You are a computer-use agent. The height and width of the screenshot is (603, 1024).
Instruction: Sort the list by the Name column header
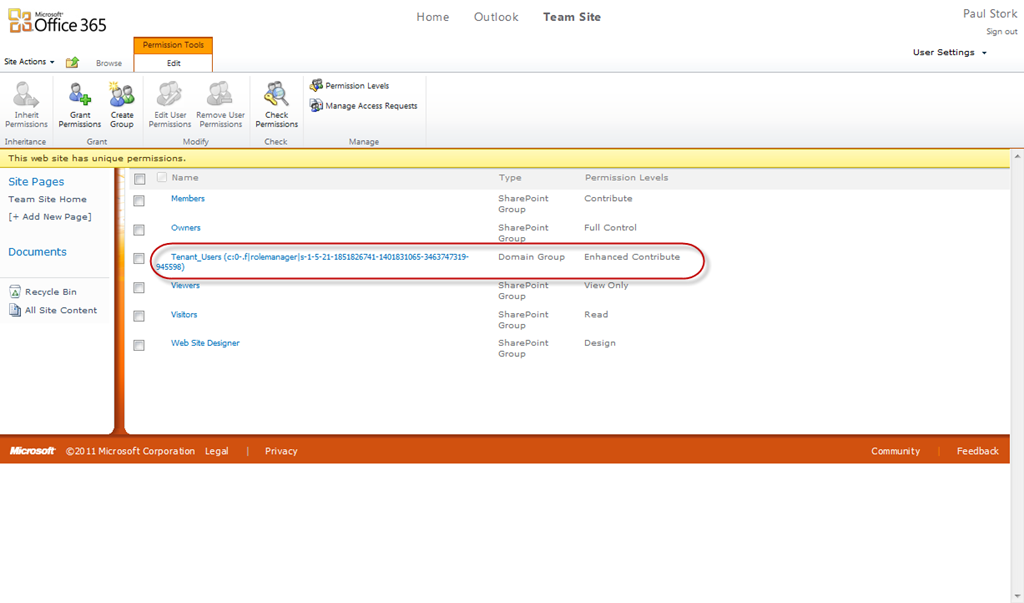[185, 178]
